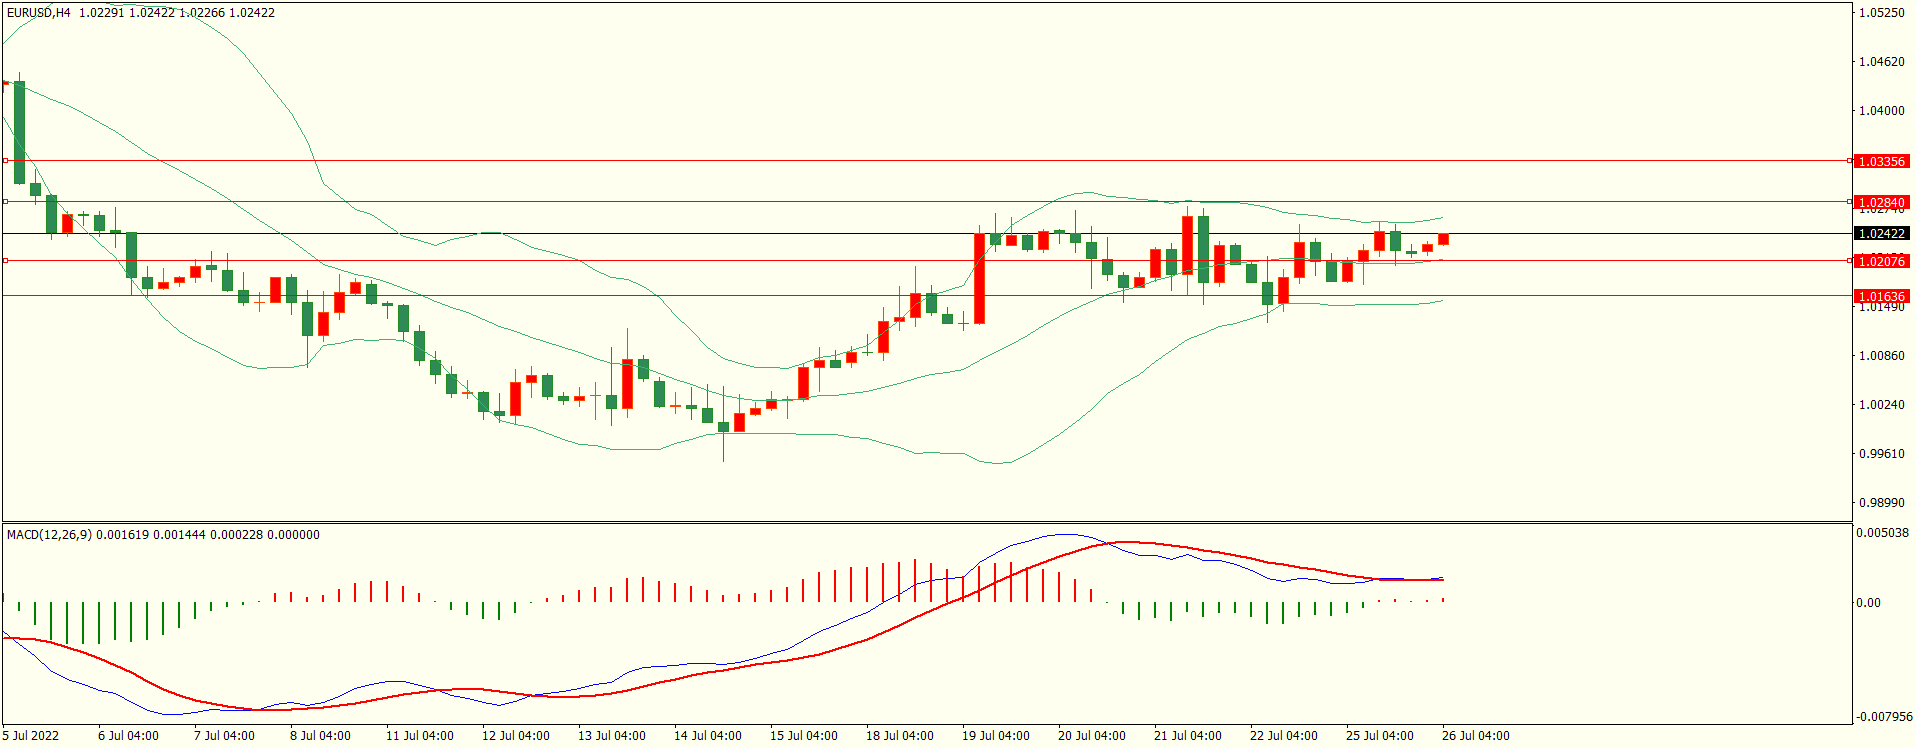Click the red 1.01636 price level label
Viewport: 1916px width, 748px height.
pyautogui.click(x=1880, y=296)
